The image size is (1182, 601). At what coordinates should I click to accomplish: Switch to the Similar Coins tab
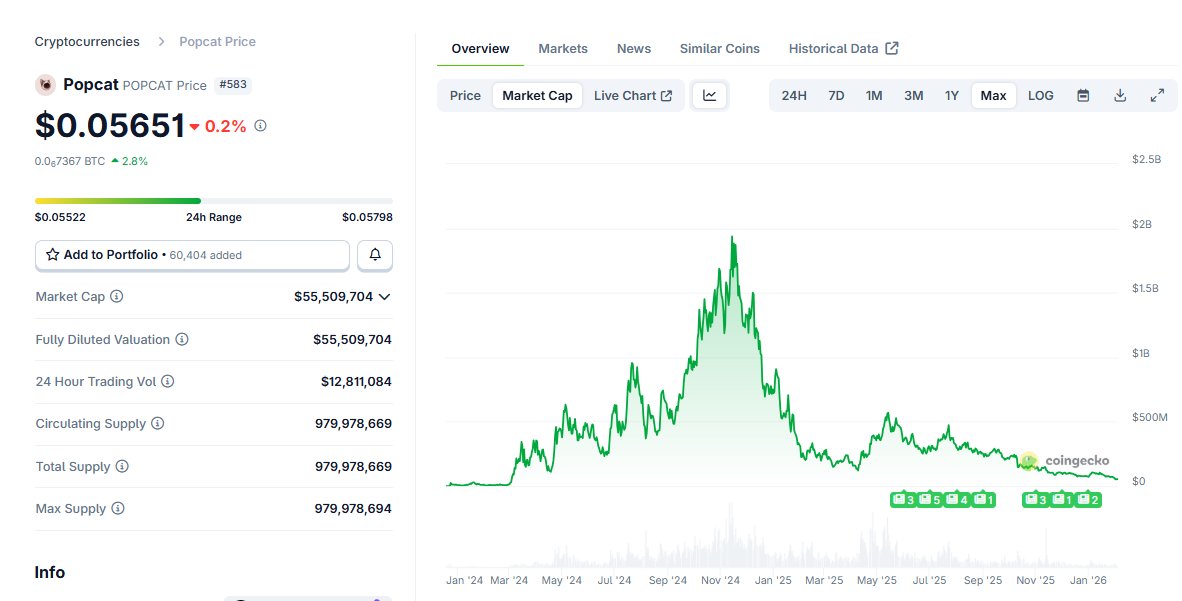point(719,48)
